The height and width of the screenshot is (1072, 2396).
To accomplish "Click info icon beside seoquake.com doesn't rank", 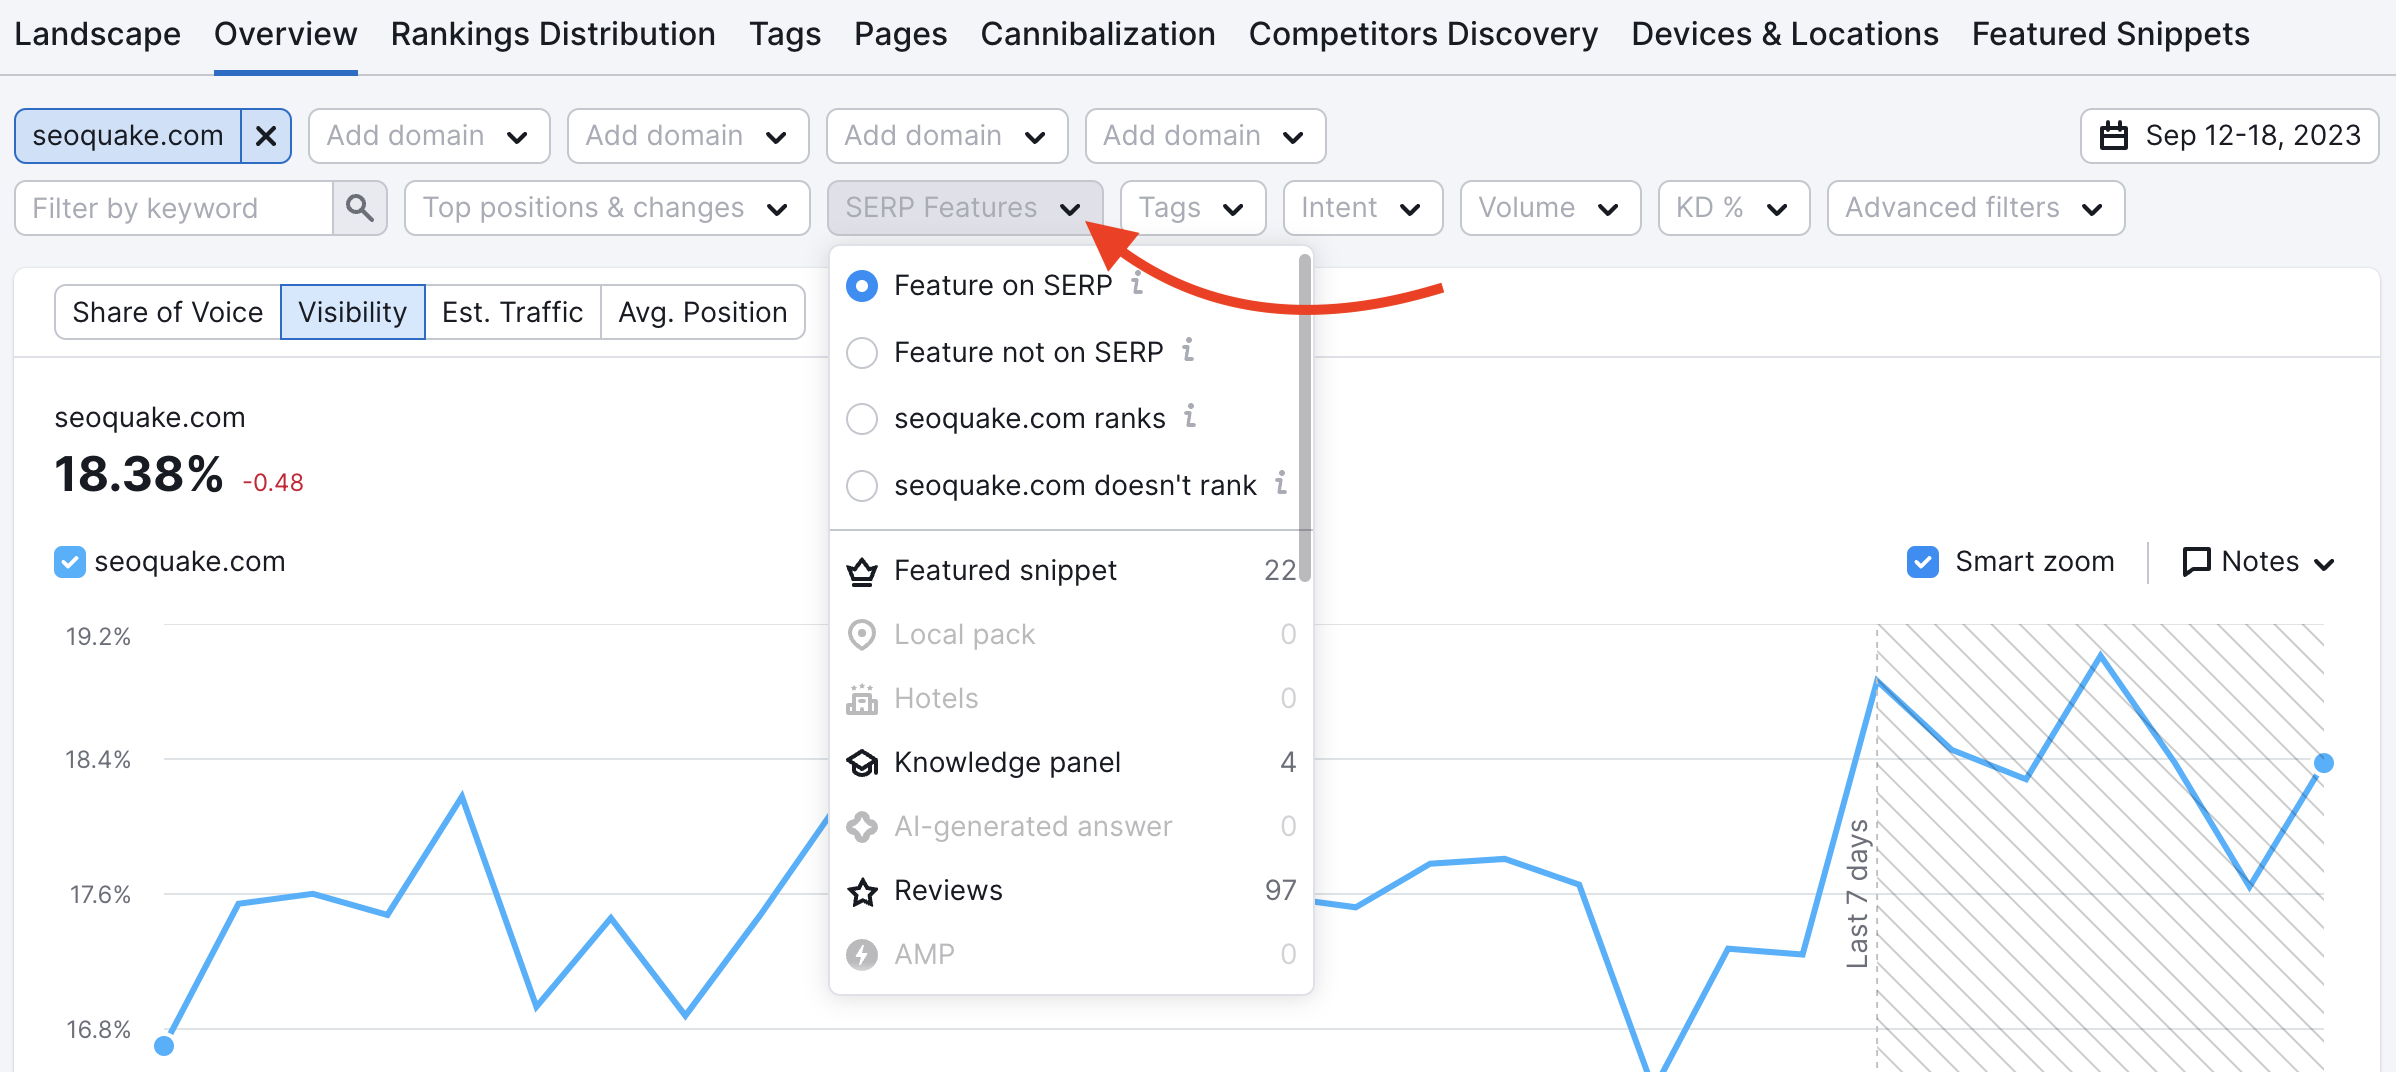I will 1281,483.
